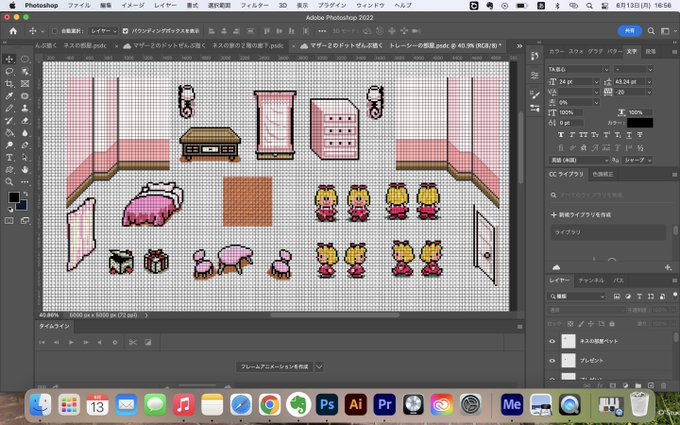Screen dimensions: 680x425
Task: Switch to the チャンネル tab
Action: 591,281
